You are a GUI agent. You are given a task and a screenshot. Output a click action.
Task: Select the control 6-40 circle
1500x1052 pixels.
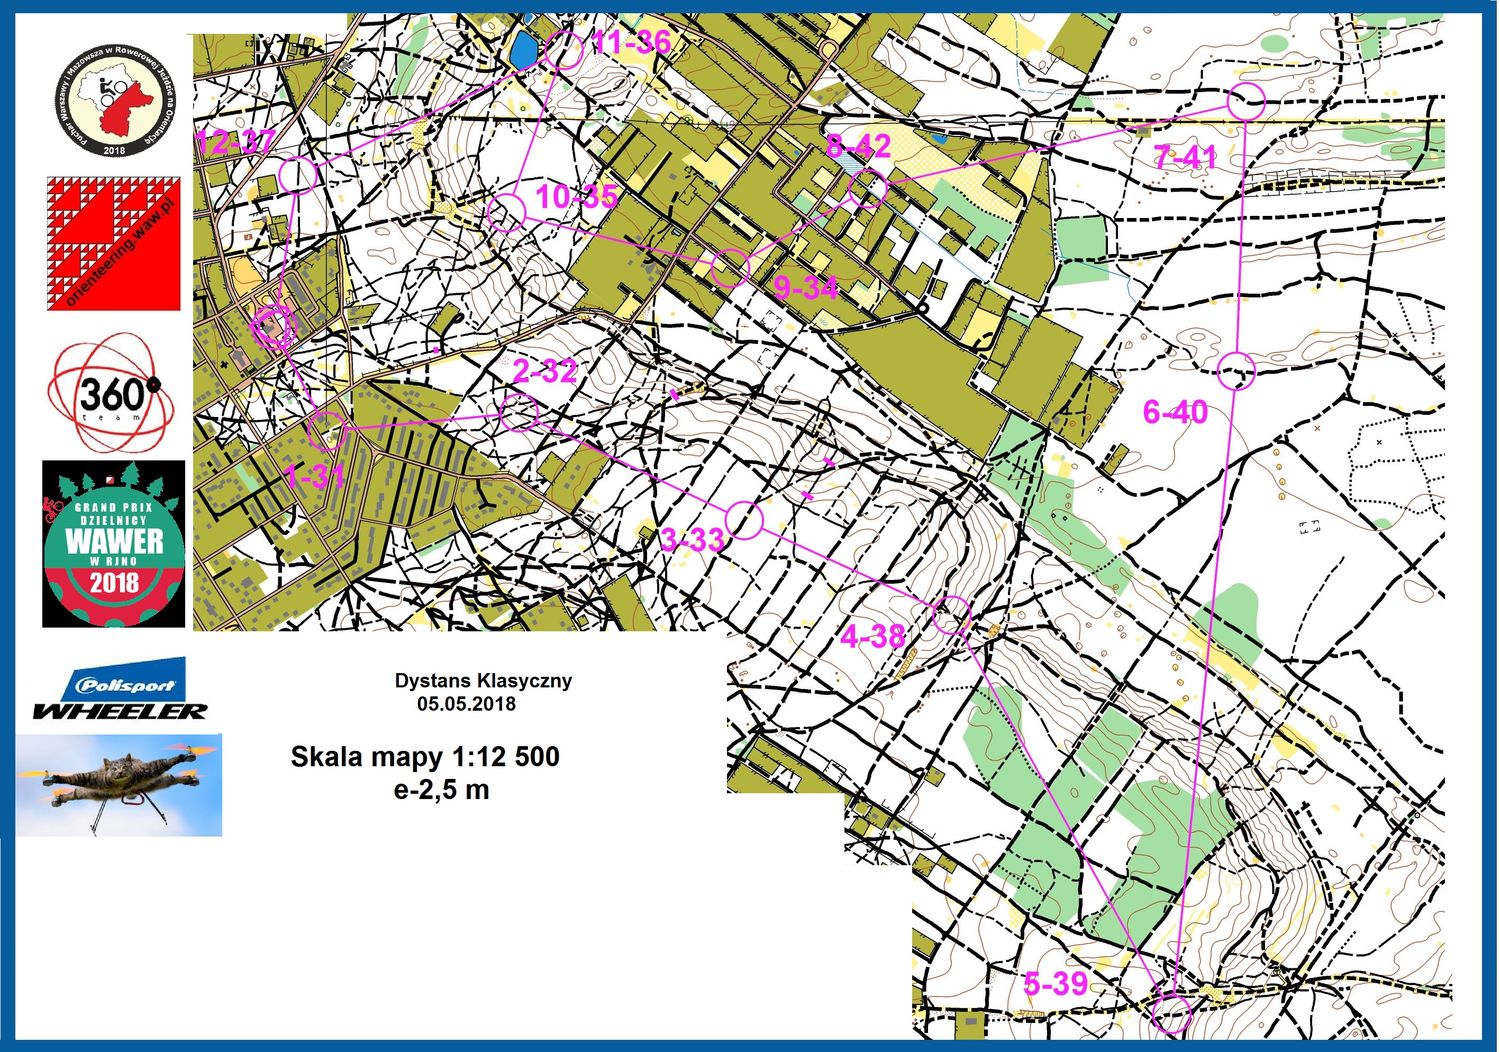click(x=1237, y=371)
